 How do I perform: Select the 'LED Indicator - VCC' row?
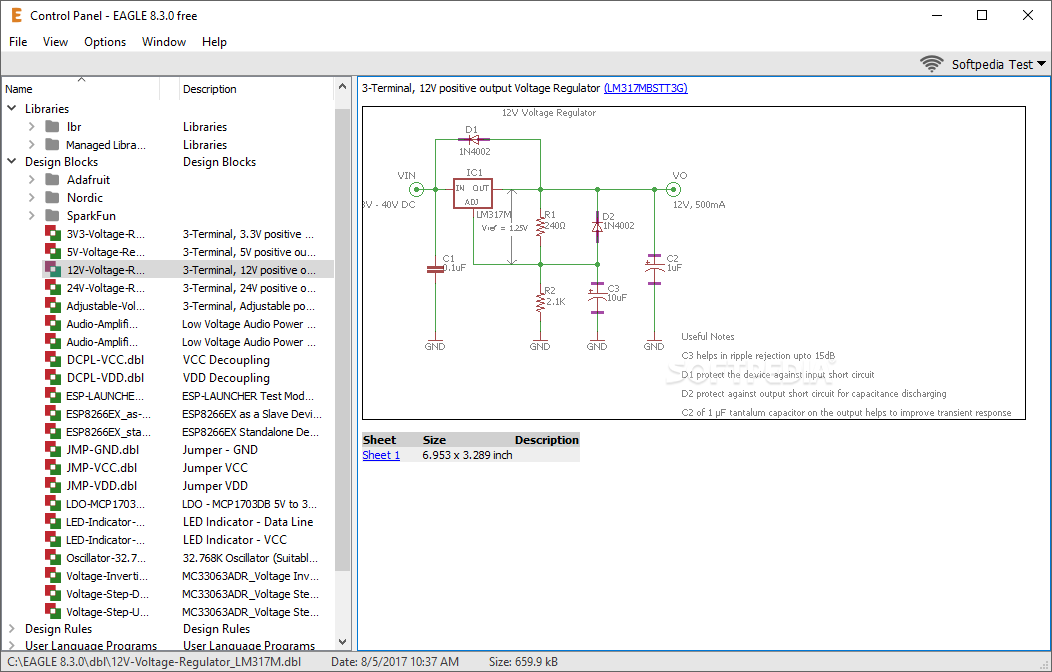[x=234, y=539]
